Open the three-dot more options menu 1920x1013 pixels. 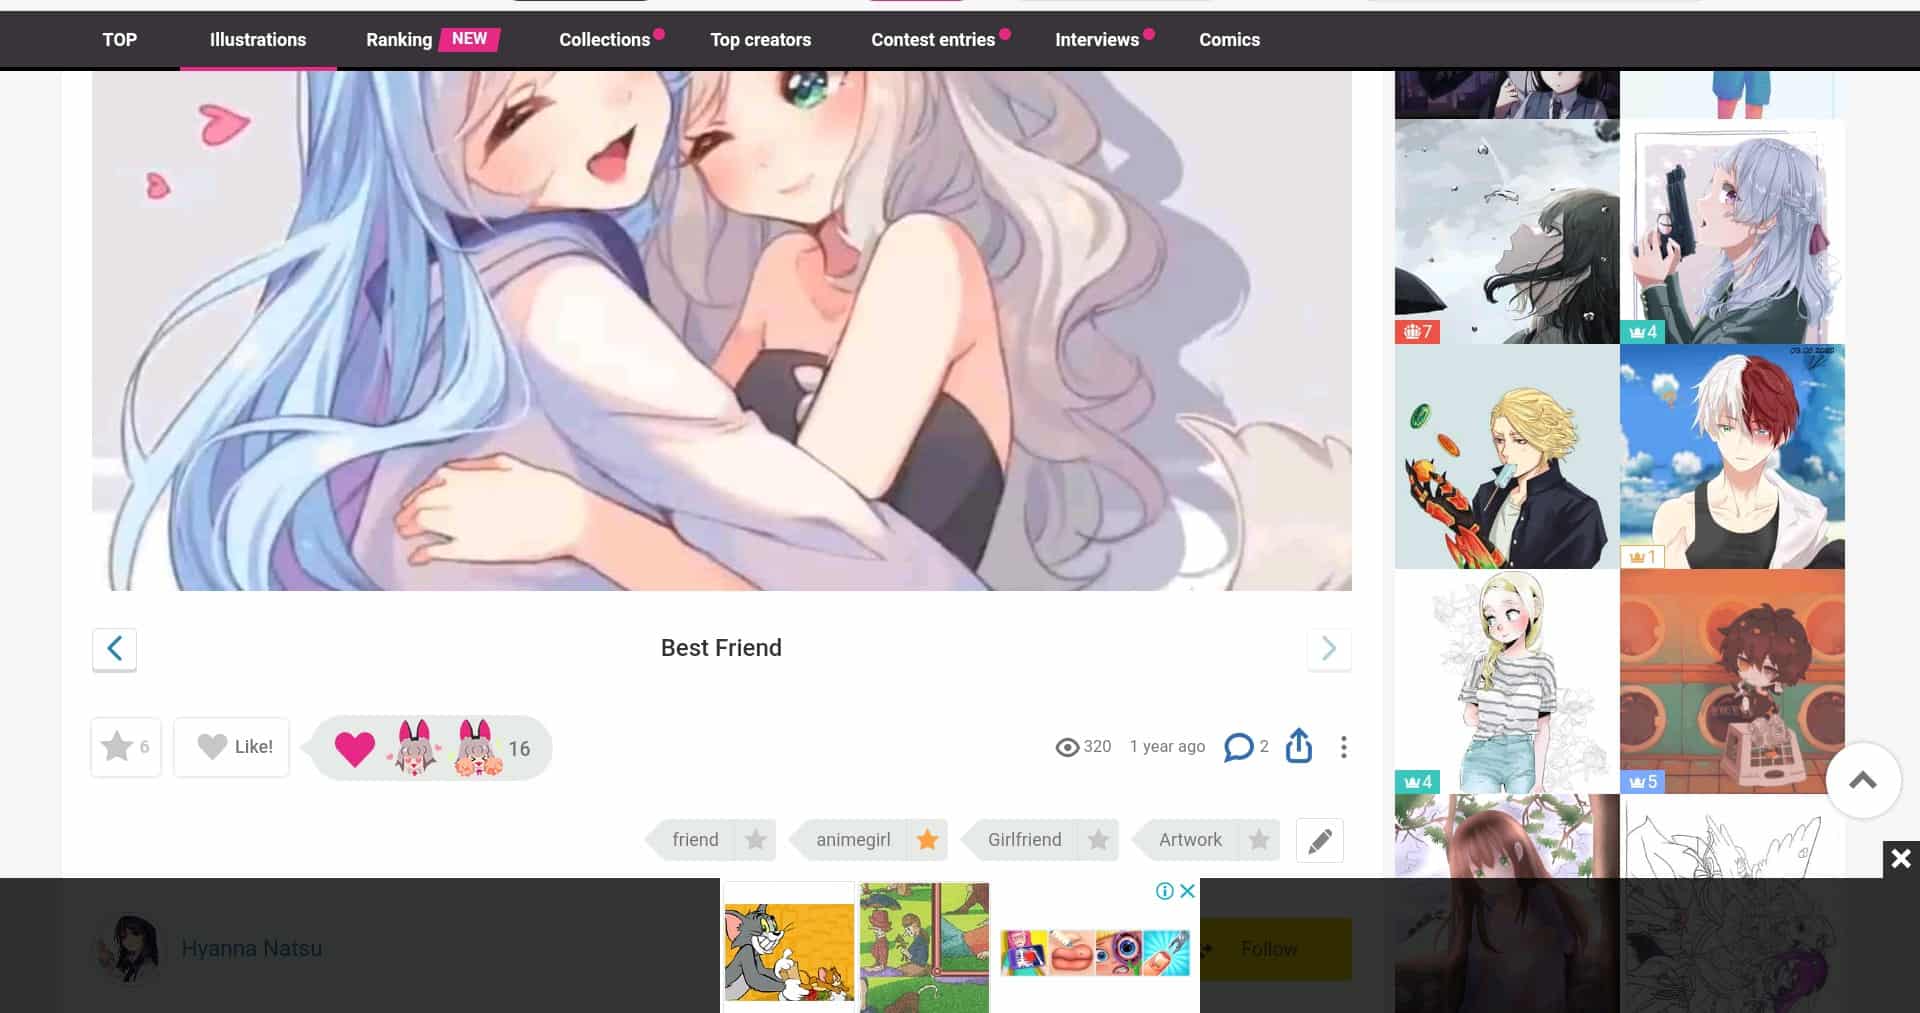click(x=1343, y=747)
